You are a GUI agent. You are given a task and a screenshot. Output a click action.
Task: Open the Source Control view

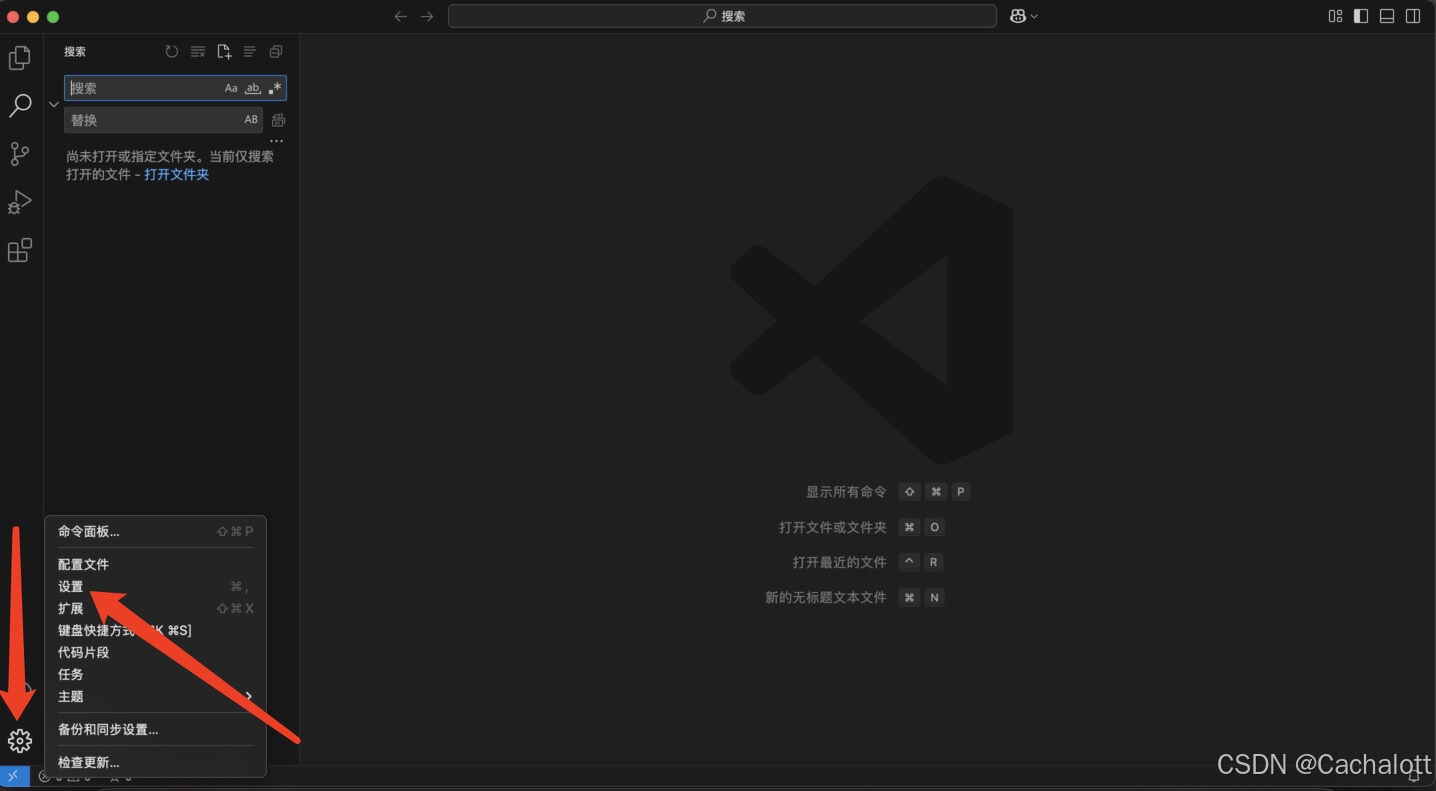pyautogui.click(x=20, y=153)
